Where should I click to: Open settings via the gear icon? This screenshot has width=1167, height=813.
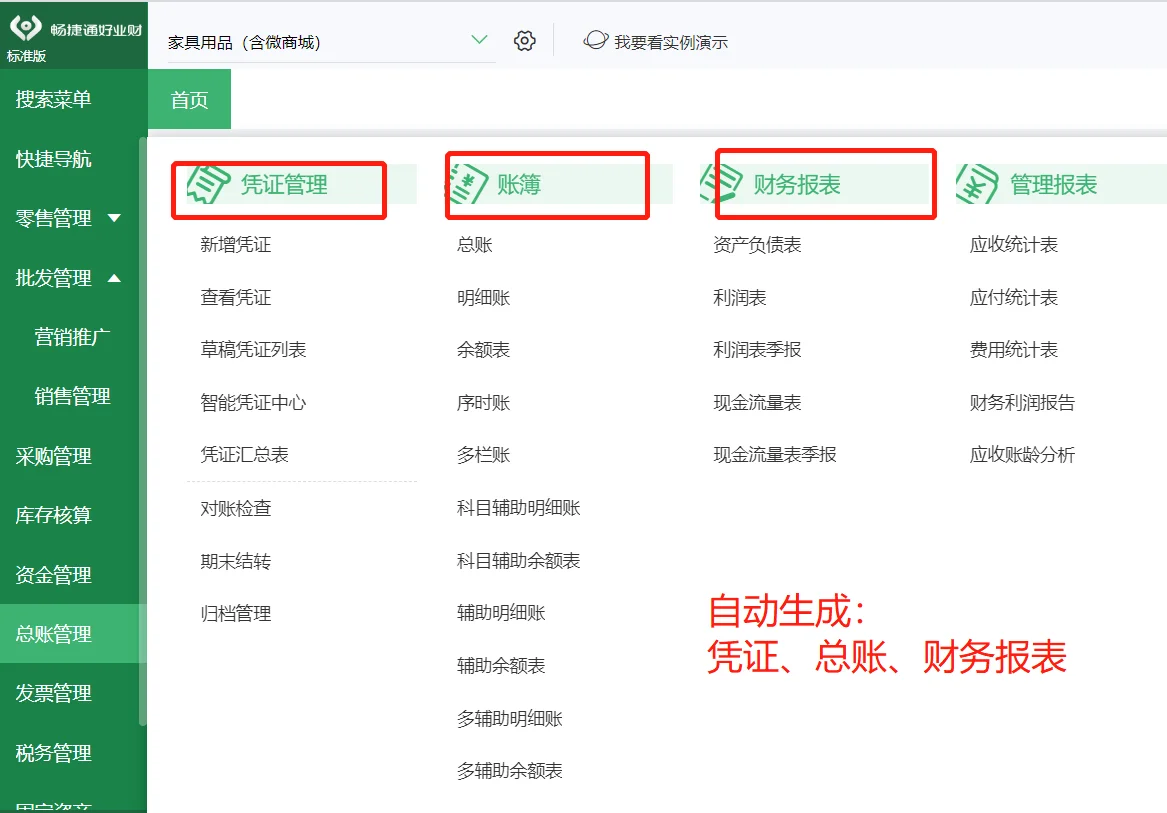524,41
